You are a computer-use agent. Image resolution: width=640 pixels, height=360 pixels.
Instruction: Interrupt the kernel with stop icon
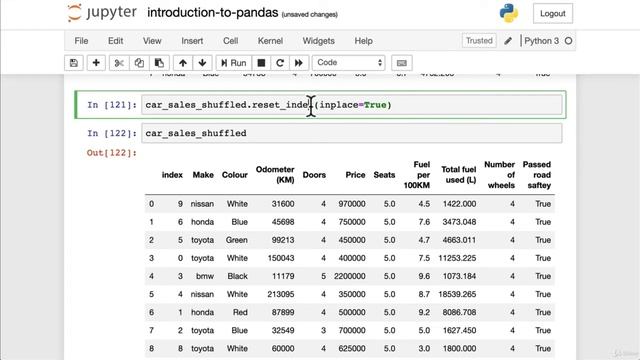point(261,63)
